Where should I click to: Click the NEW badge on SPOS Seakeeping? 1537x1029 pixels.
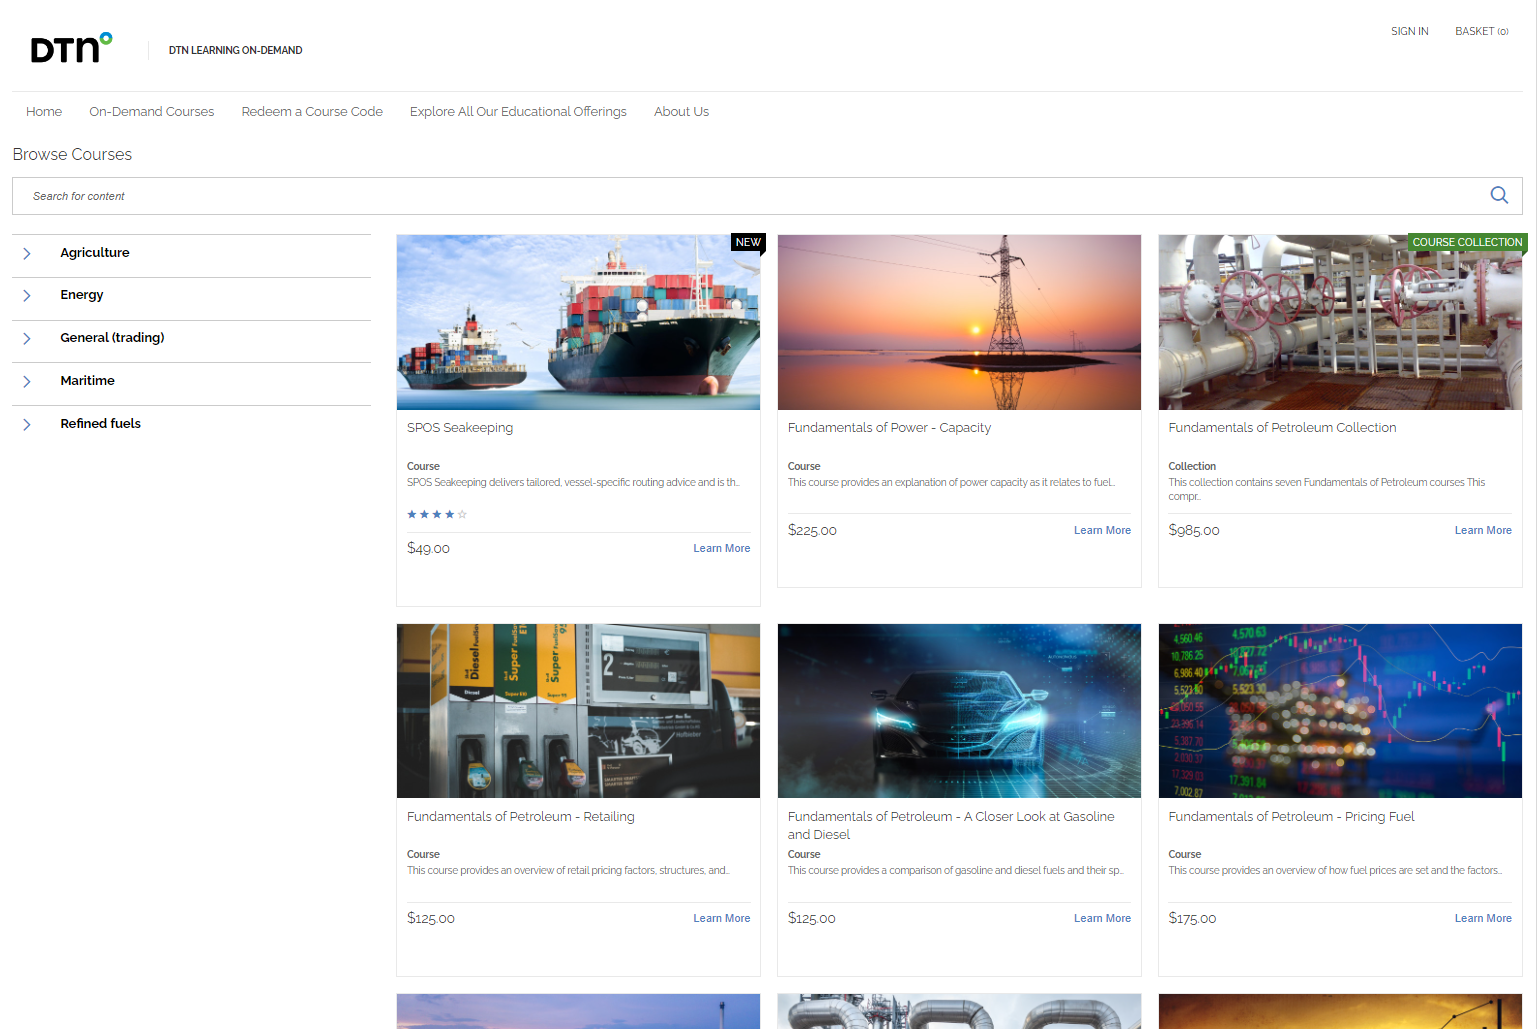[748, 242]
